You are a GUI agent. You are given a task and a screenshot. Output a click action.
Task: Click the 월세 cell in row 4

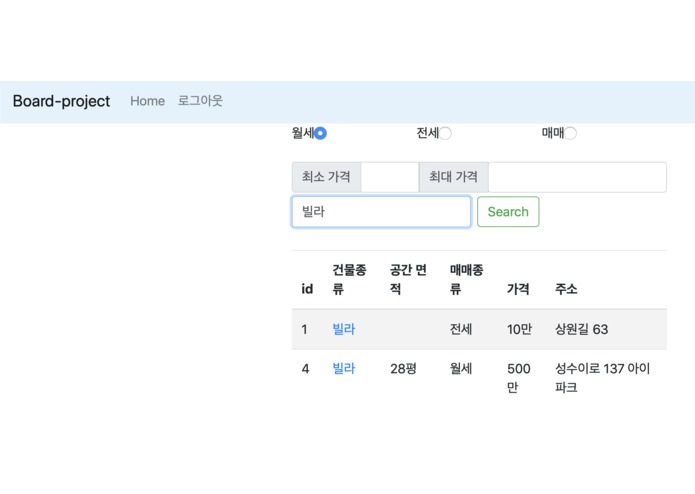click(x=461, y=369)
